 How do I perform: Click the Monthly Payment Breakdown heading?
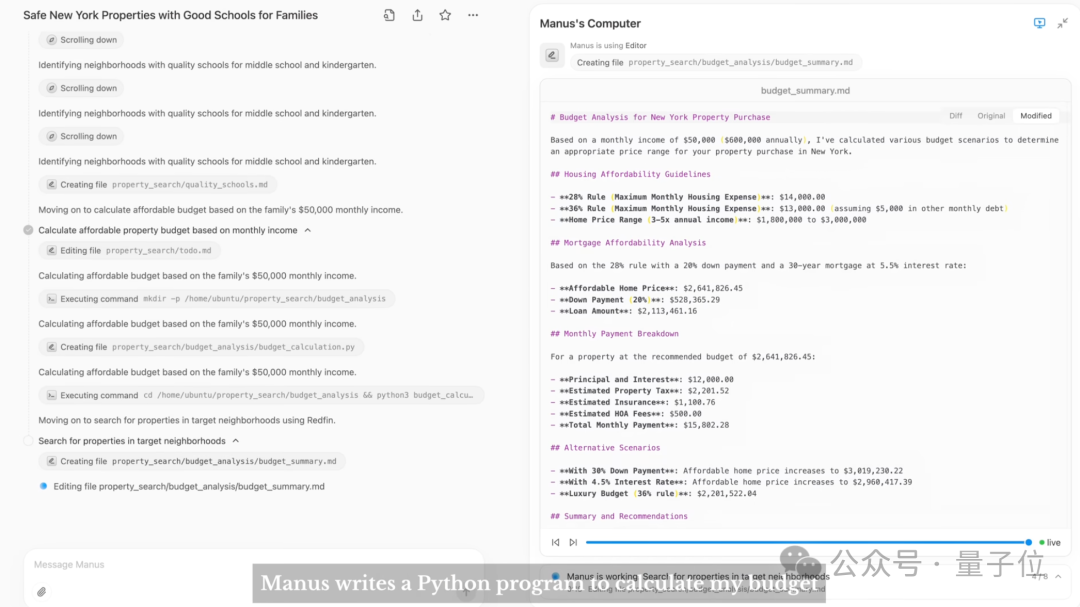[614, 333]
